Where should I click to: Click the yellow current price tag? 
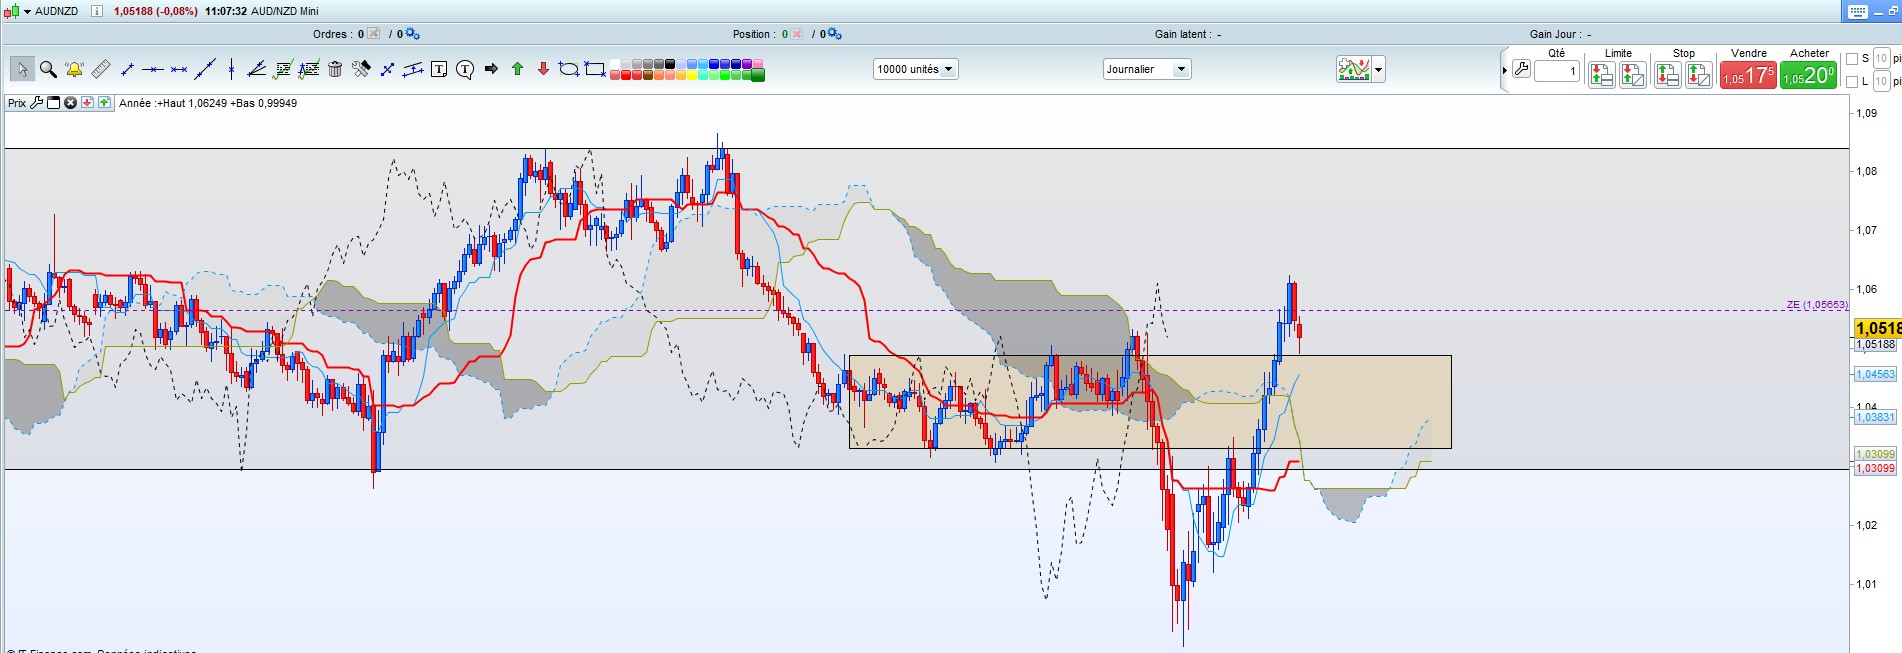pos(1877,328)
